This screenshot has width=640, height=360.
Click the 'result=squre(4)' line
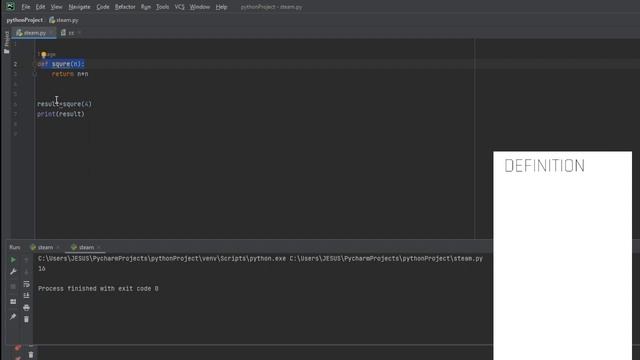tap(64, 104)
